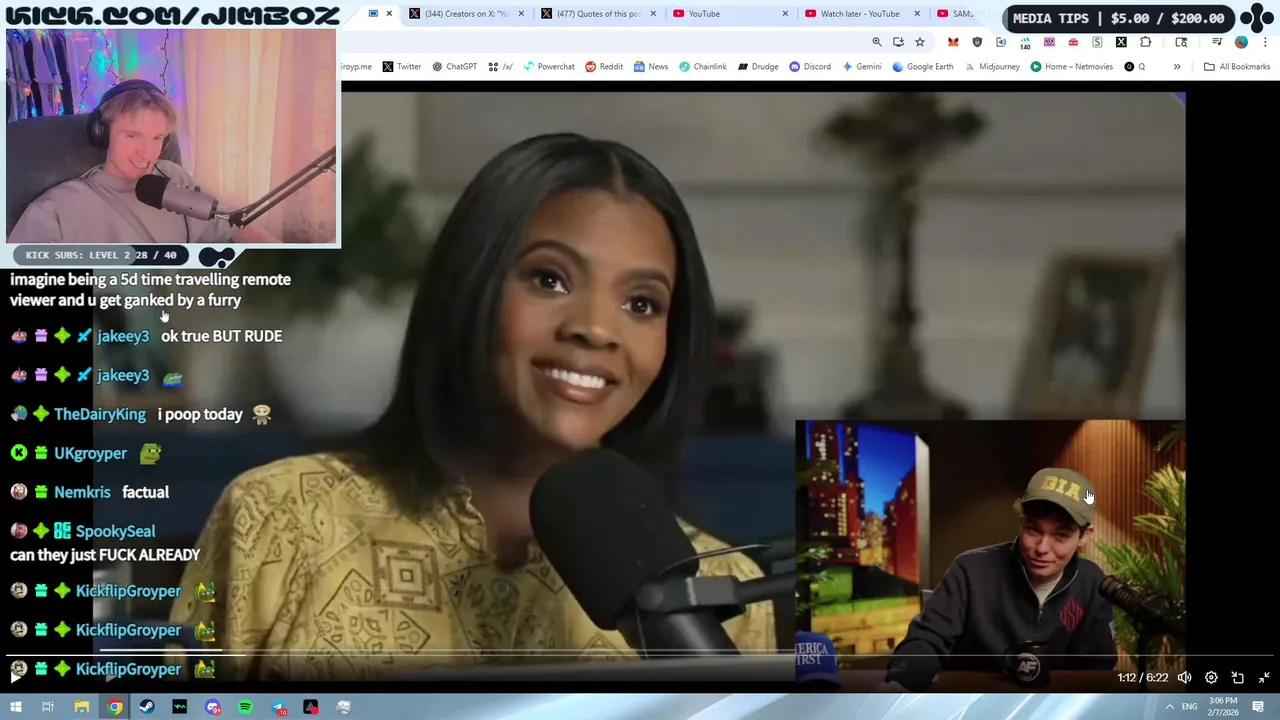
Task: Exit fullscreen video mode
Action: pos(1264,678)
